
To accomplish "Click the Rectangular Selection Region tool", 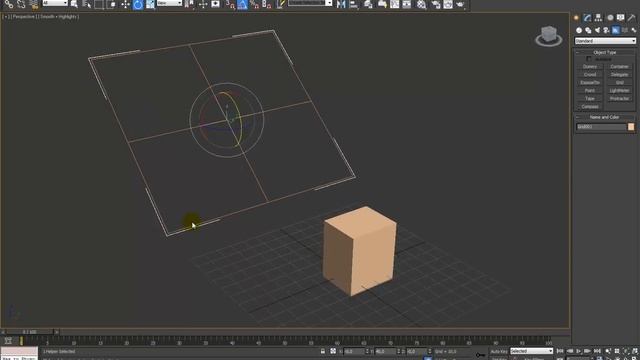I will 99,4.
